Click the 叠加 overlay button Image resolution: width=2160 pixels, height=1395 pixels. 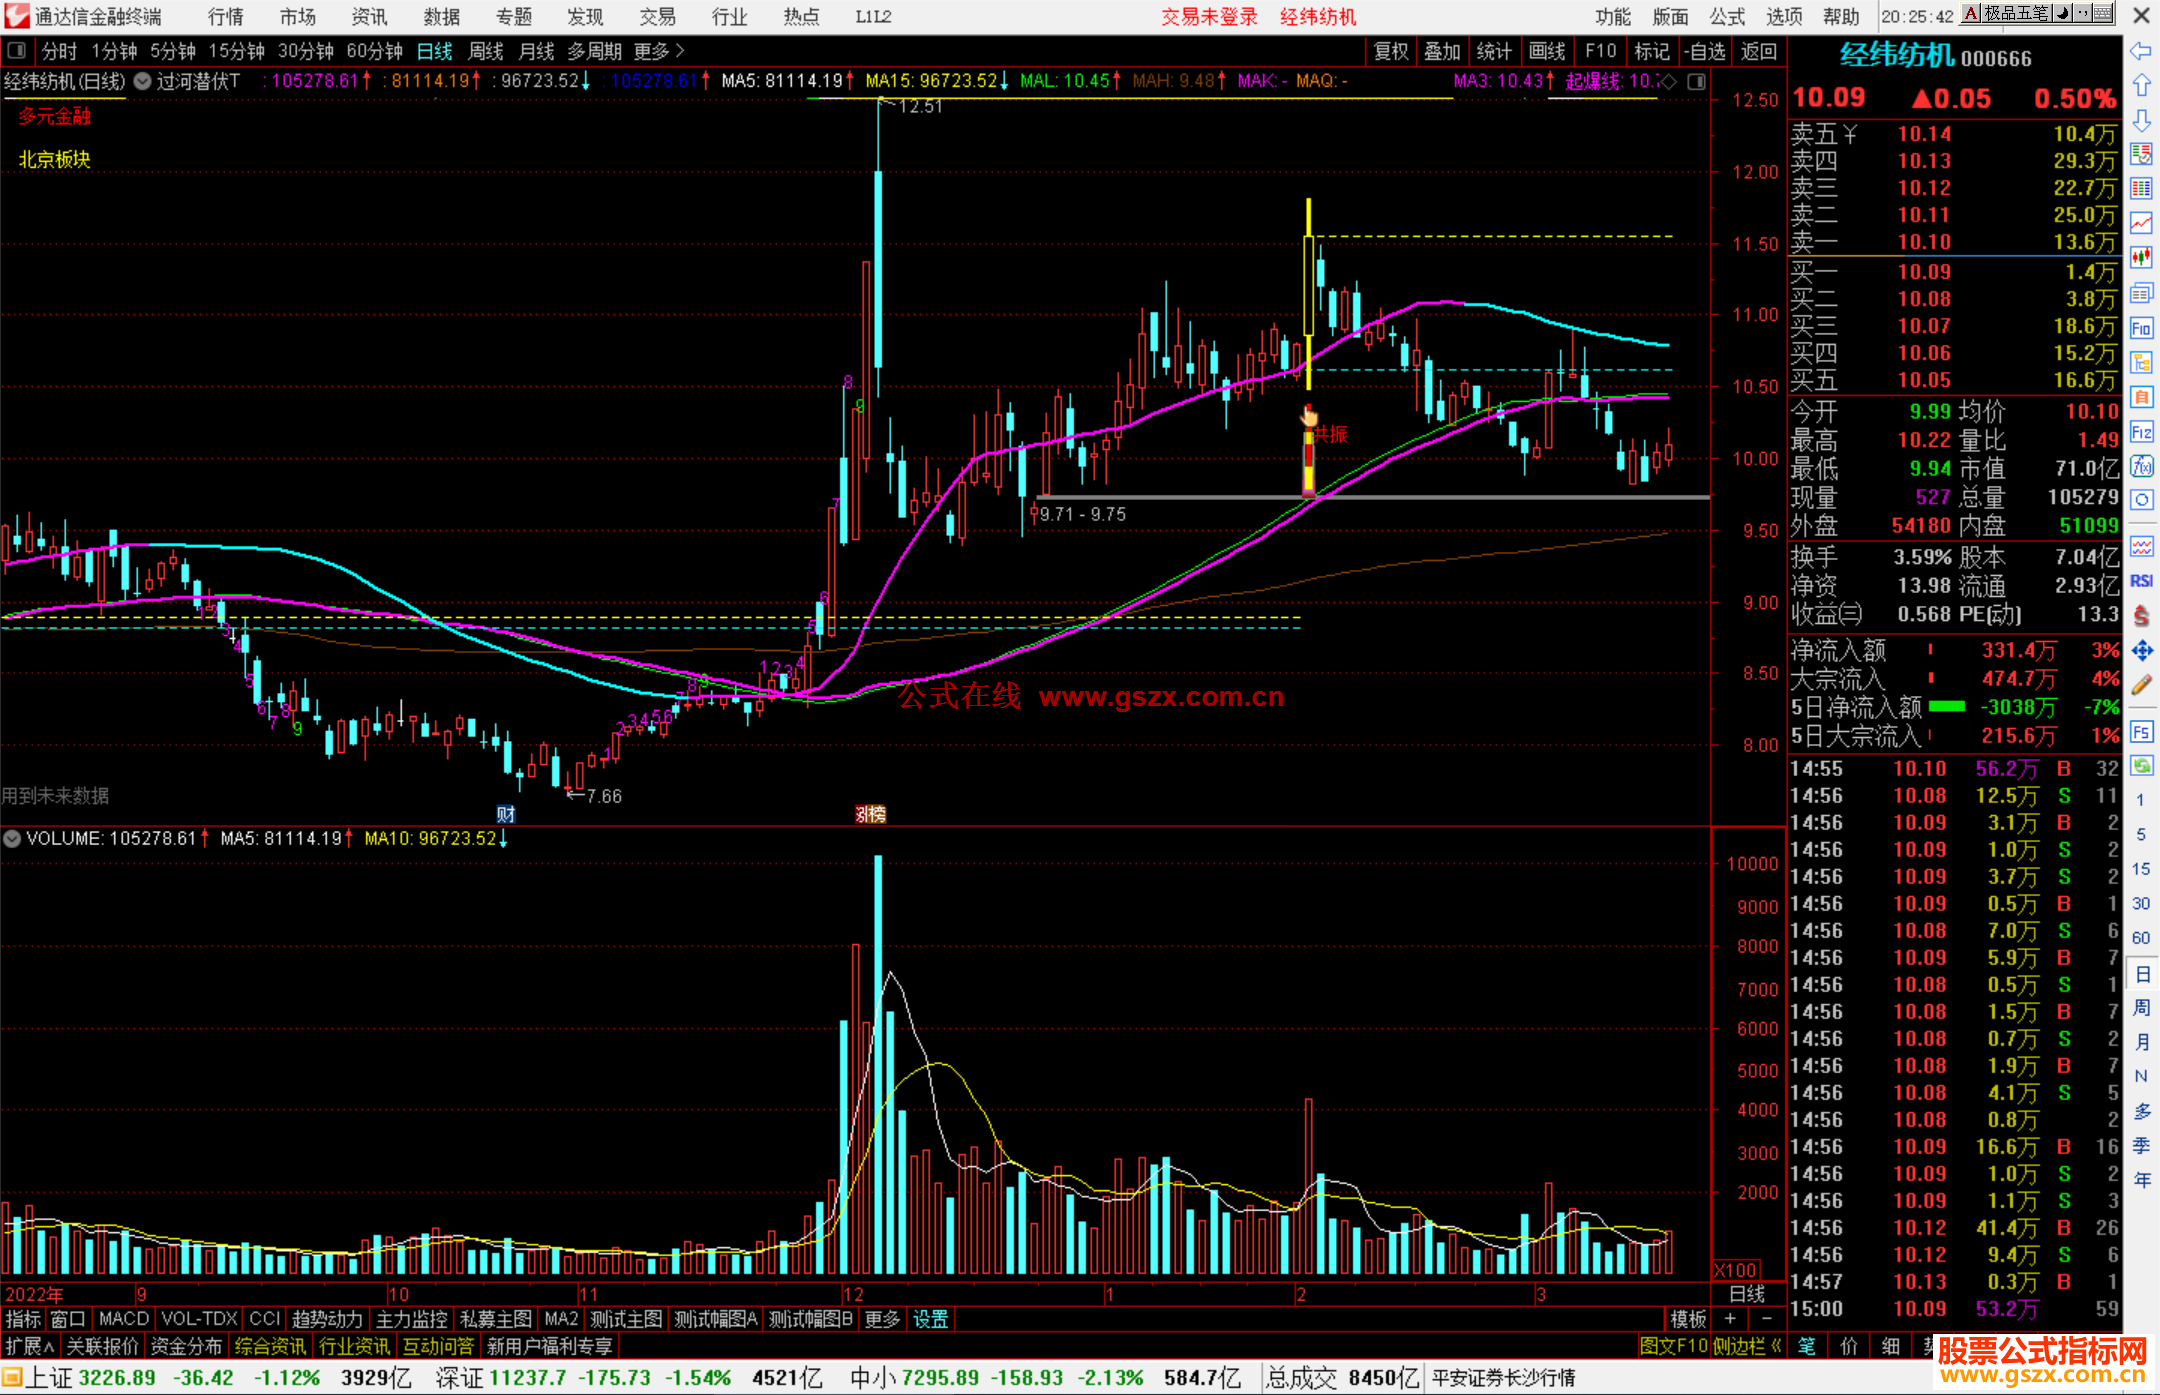(1442, 51)
